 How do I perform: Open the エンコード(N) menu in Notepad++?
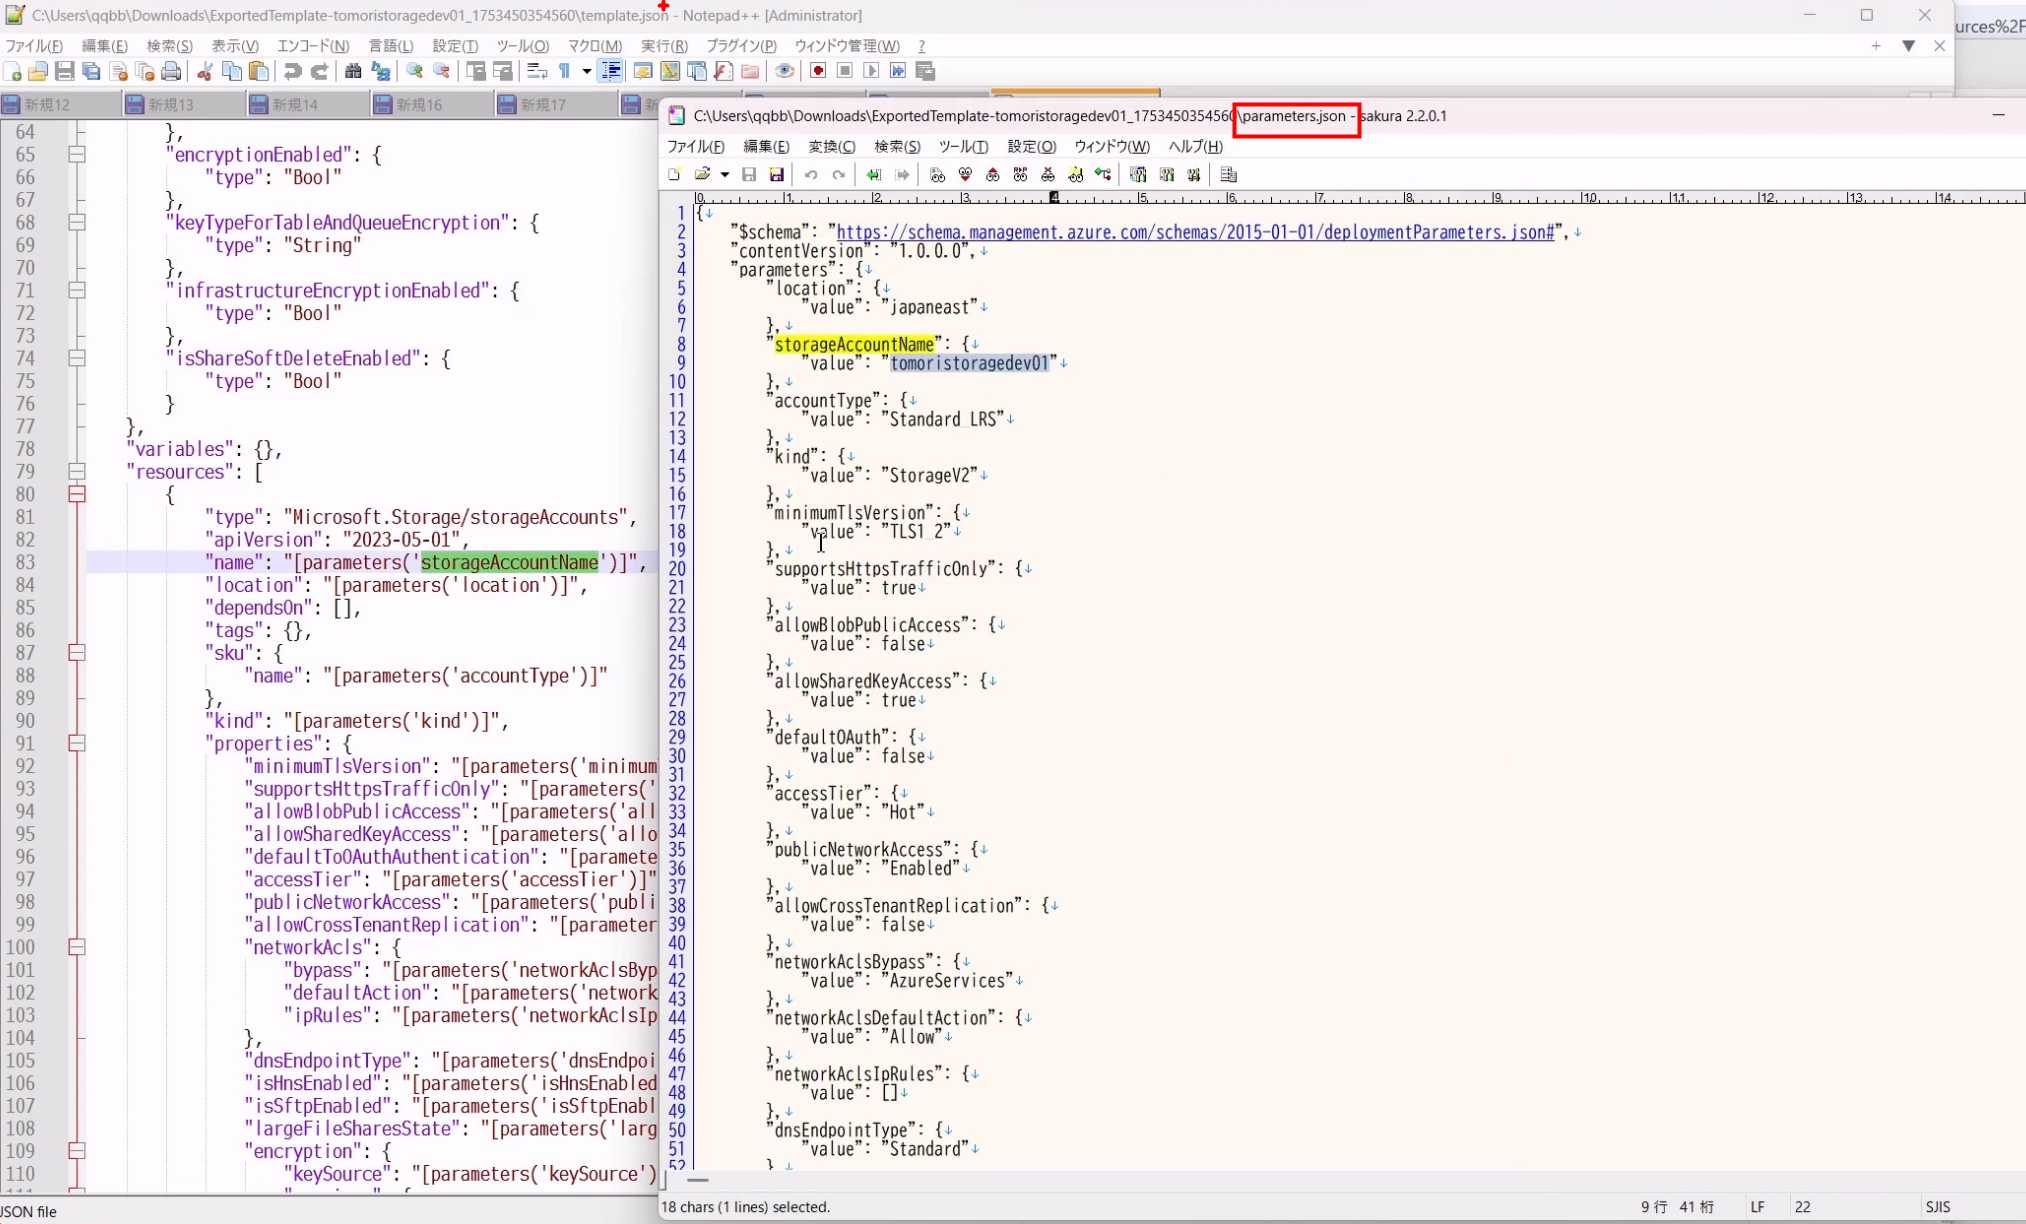pyautogui.click(x=312, y=46)
